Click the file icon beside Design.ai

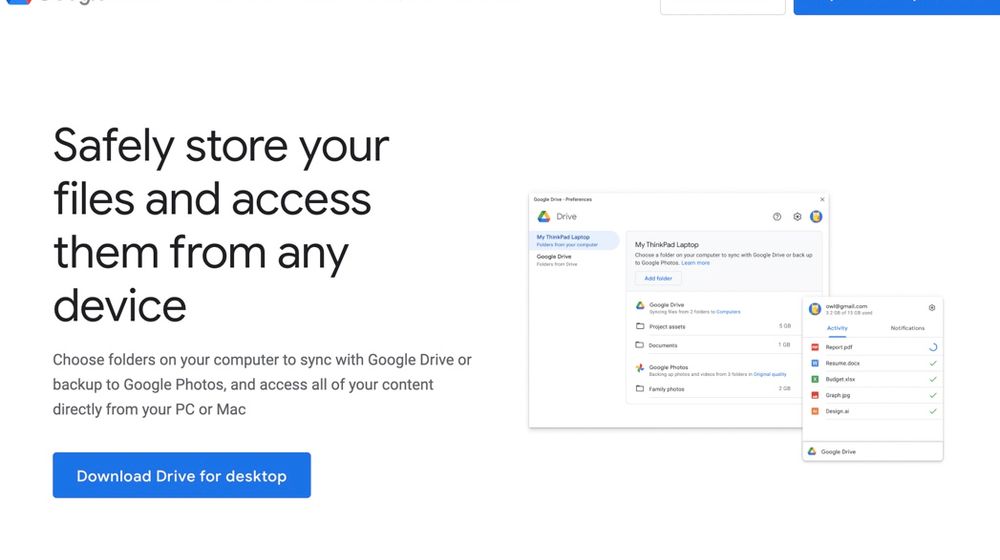[814, 411]
